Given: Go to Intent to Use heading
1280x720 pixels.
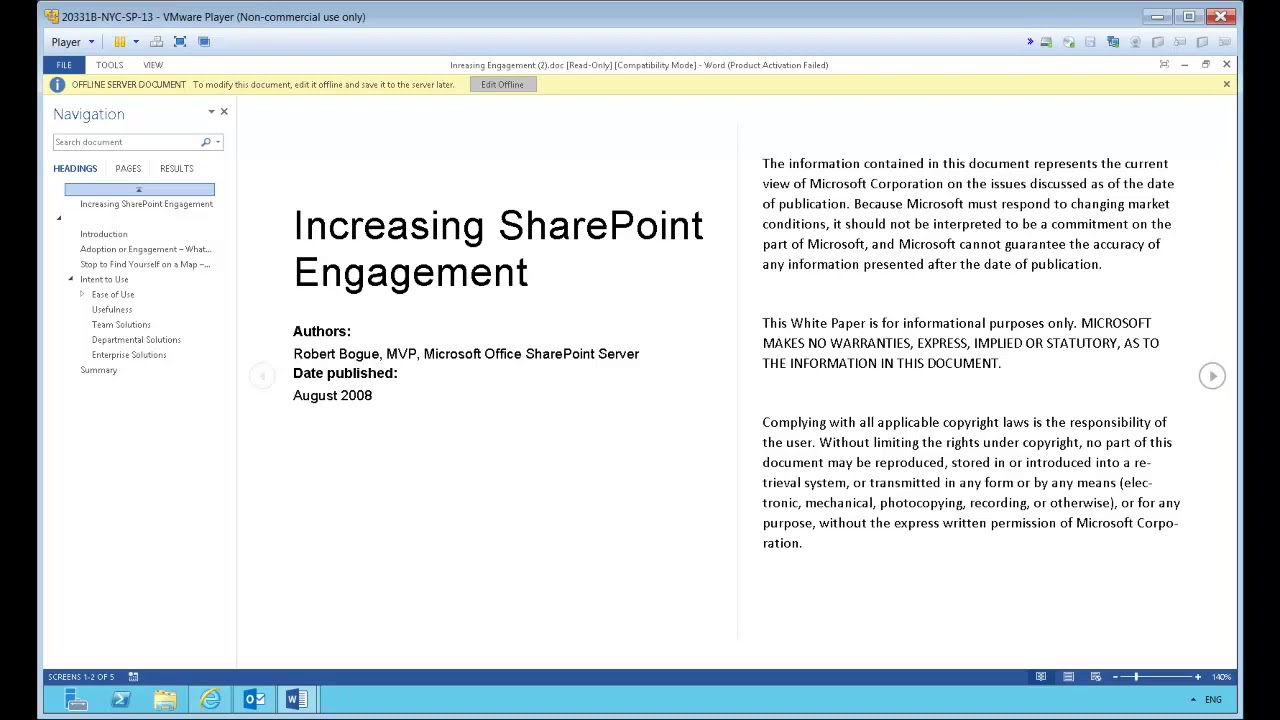Looking at the screenshot, I should [x=104, y=279].
